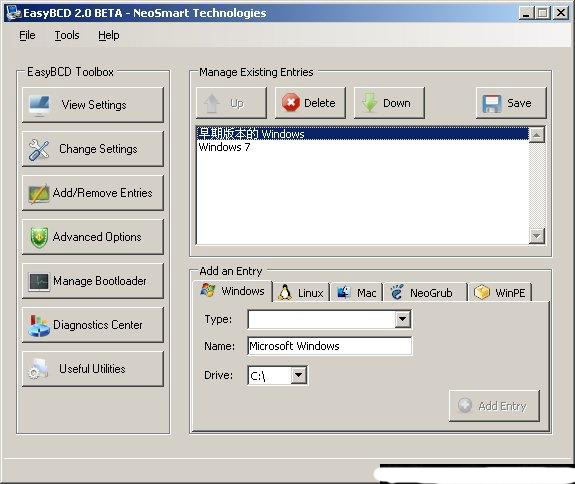Image resolution: width=575 pixels, height=484 pixels.
Task: Click the Diagnostics Center chart icon
Action: pos(39,326)
